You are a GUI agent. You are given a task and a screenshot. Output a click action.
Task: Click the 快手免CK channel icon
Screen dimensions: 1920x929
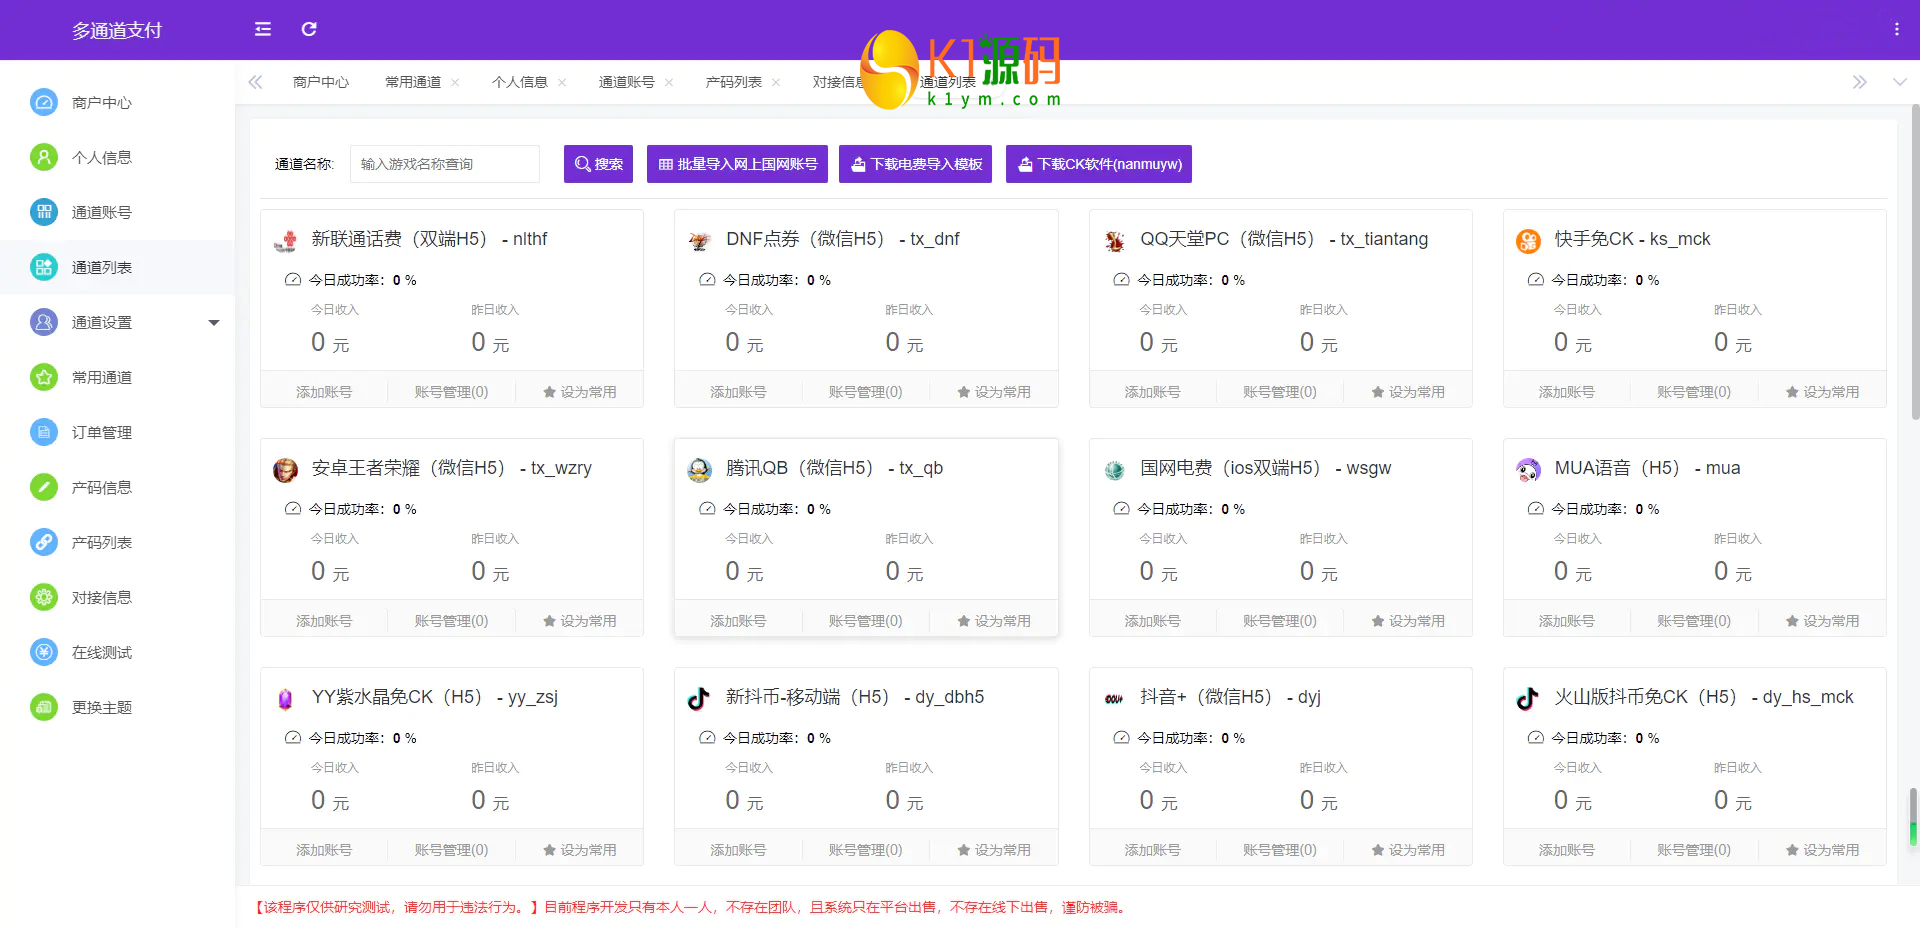[1528, 241]
